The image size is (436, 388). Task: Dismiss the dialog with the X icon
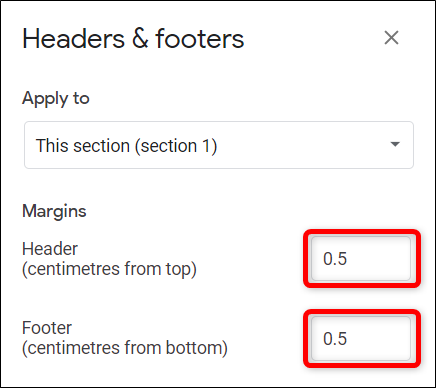[391, 37]
